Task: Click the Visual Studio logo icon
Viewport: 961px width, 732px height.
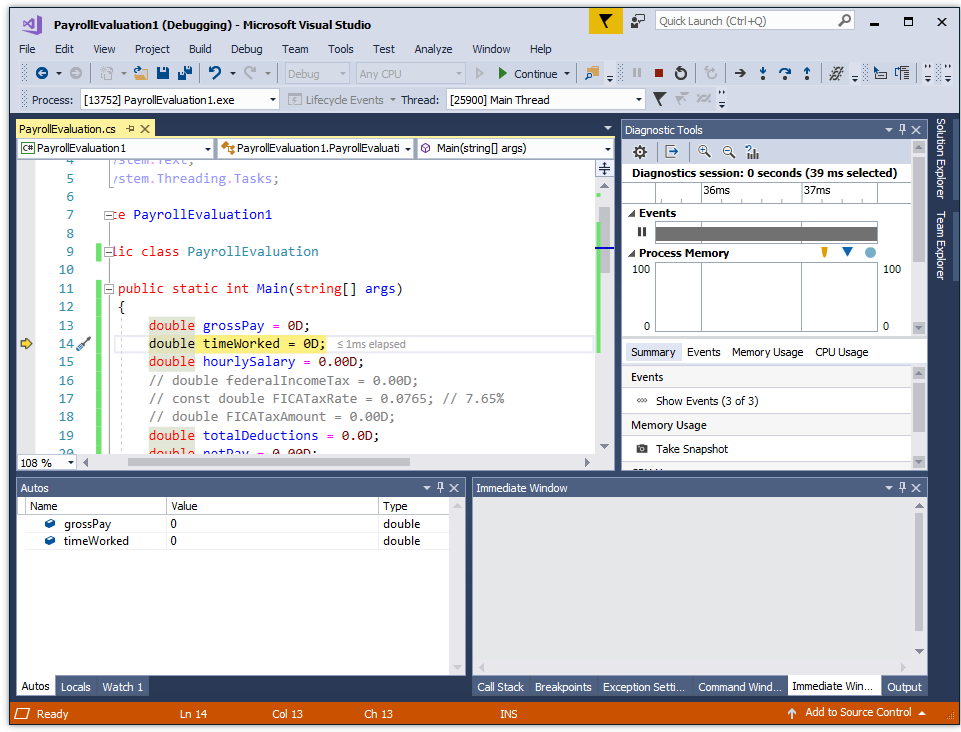Action: (32, 25)
